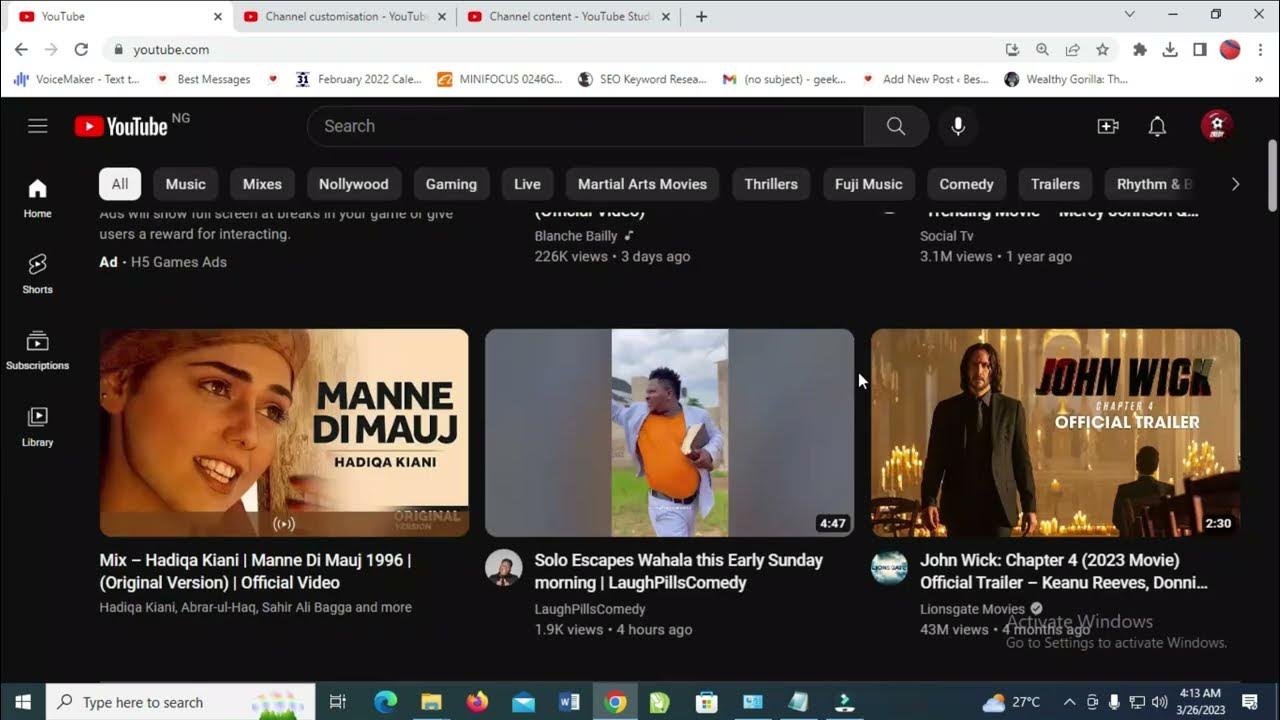Open Word from the taskbar

[569, 702]
